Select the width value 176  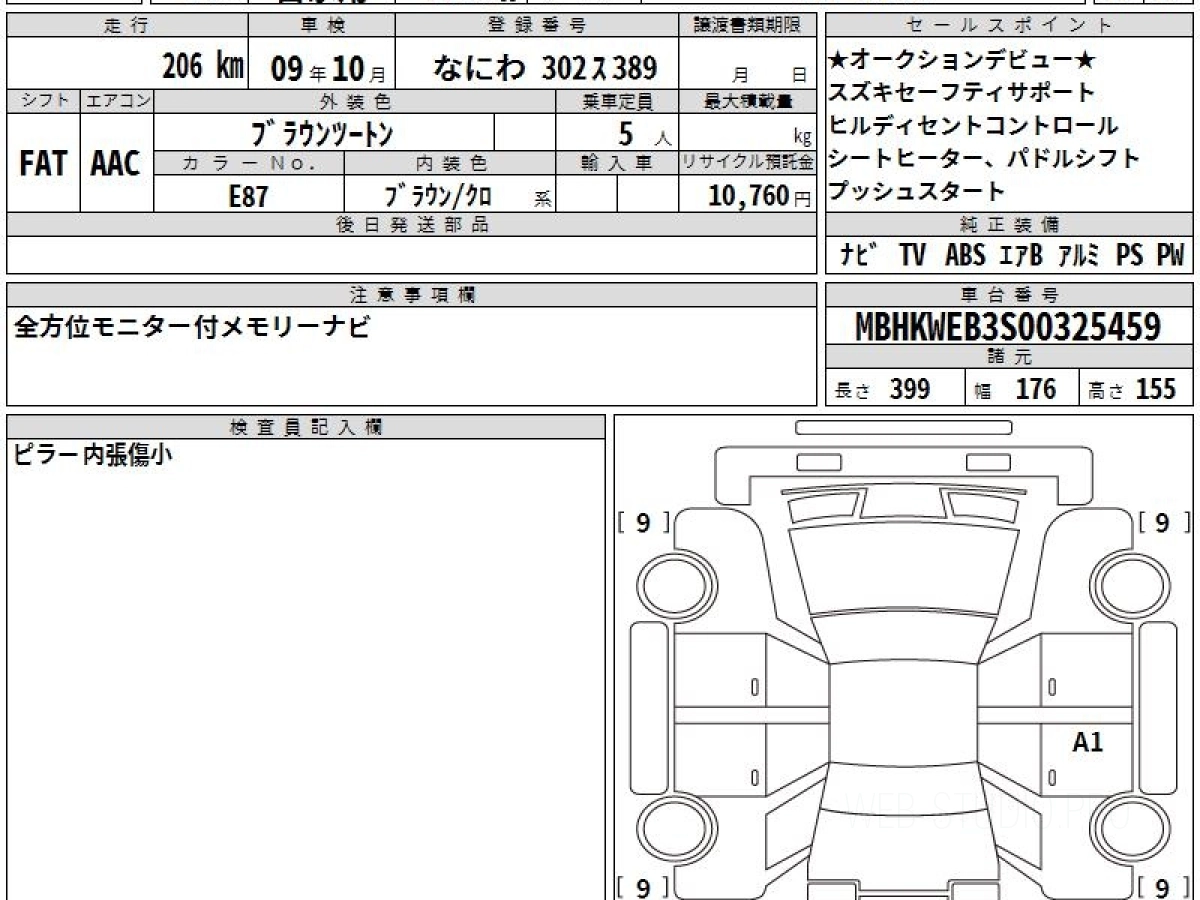click(1036, 389)
